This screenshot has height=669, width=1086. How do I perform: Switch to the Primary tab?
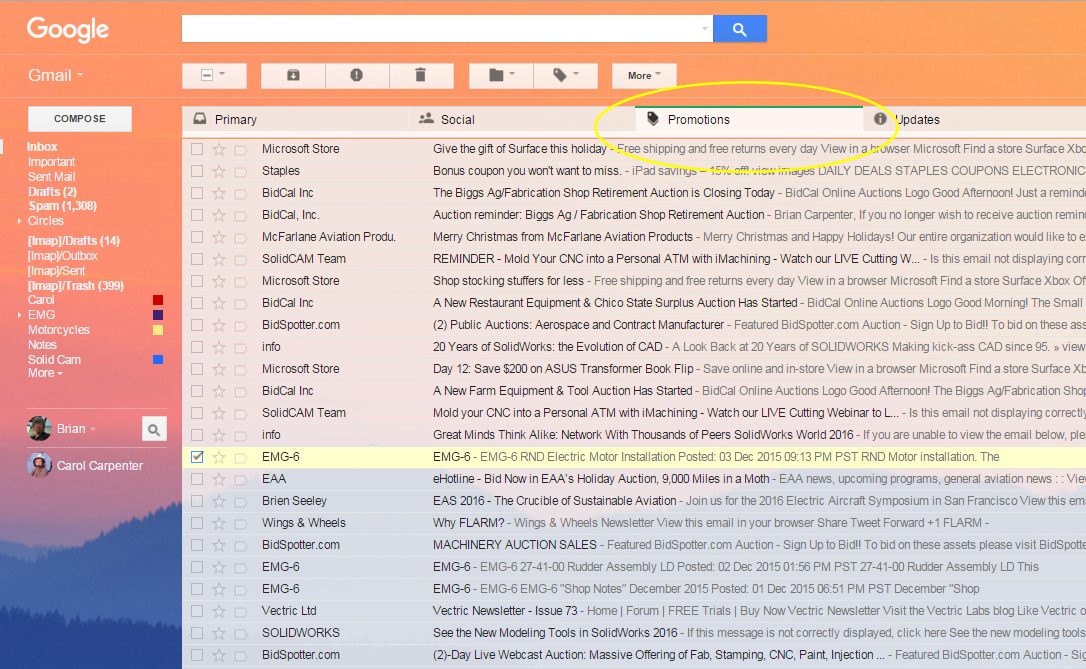pos(296,119)
